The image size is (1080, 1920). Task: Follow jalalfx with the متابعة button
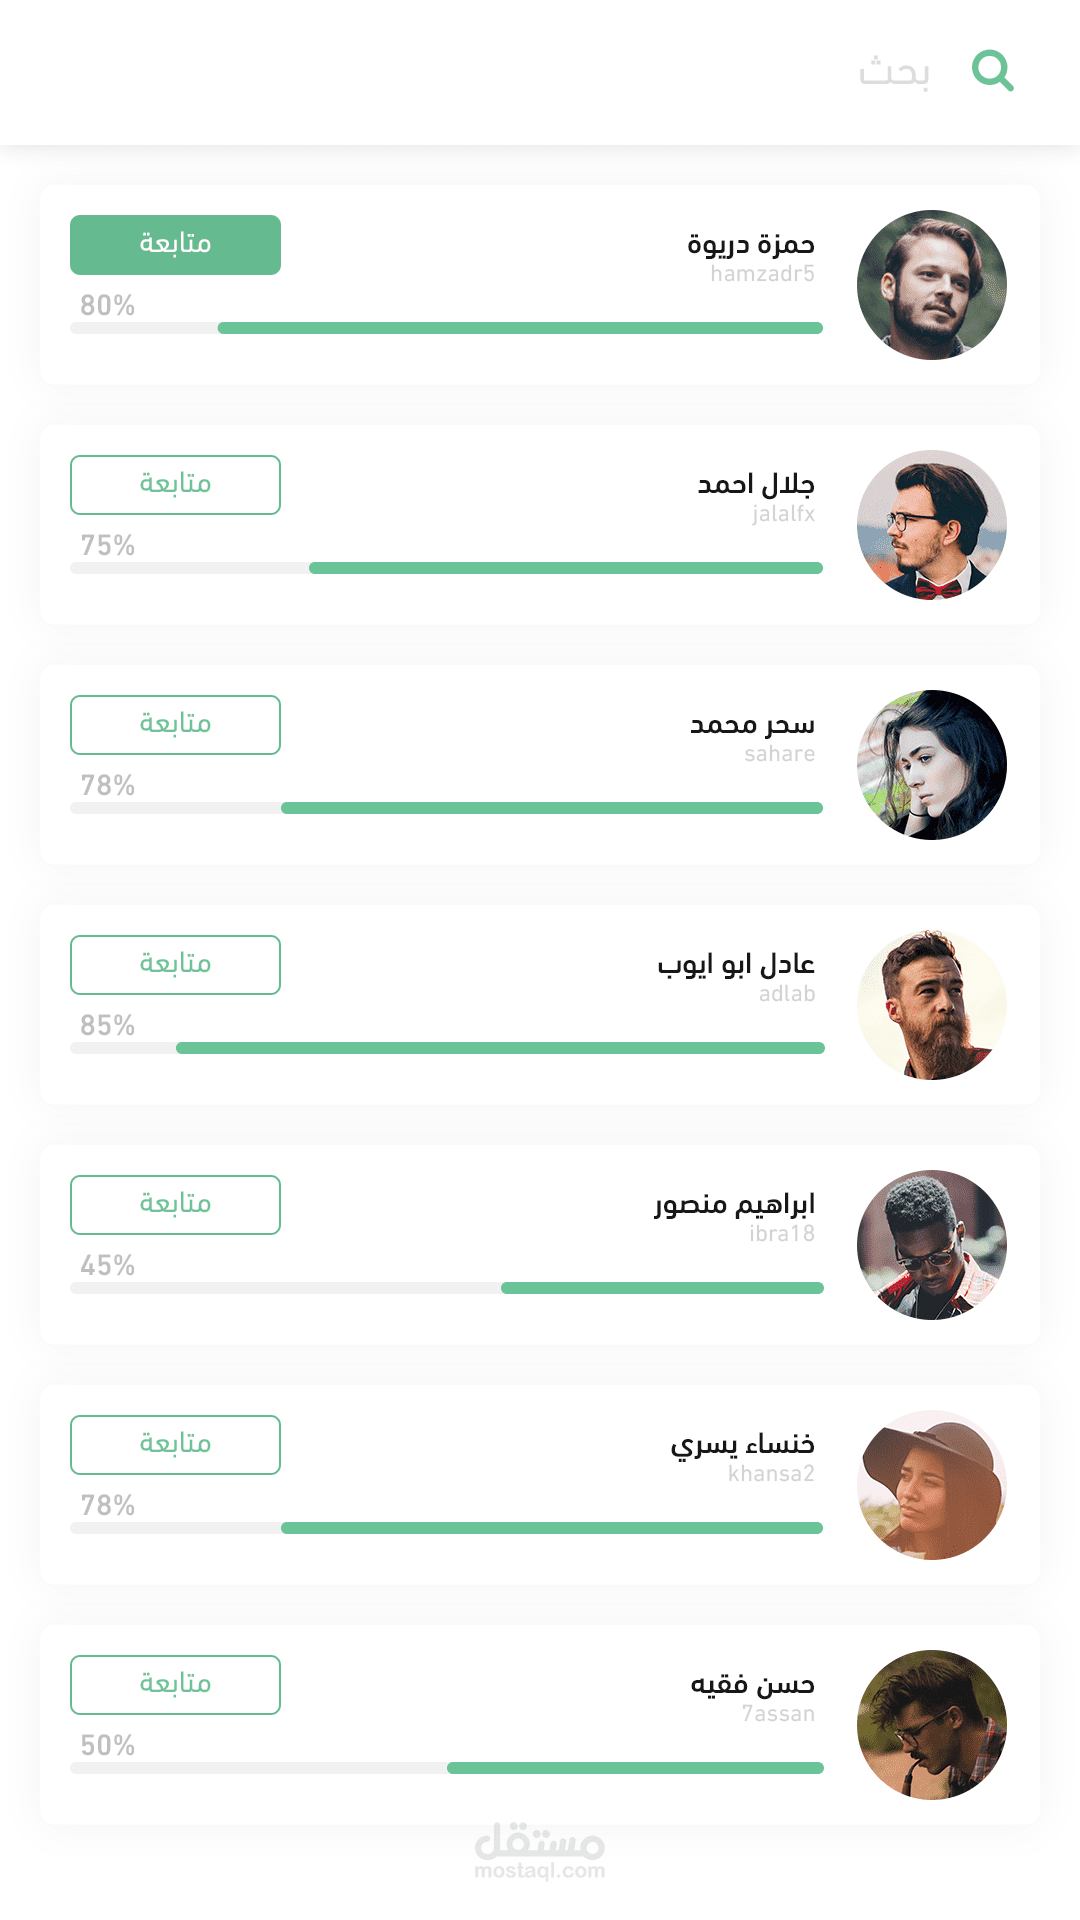coord(175,485)
